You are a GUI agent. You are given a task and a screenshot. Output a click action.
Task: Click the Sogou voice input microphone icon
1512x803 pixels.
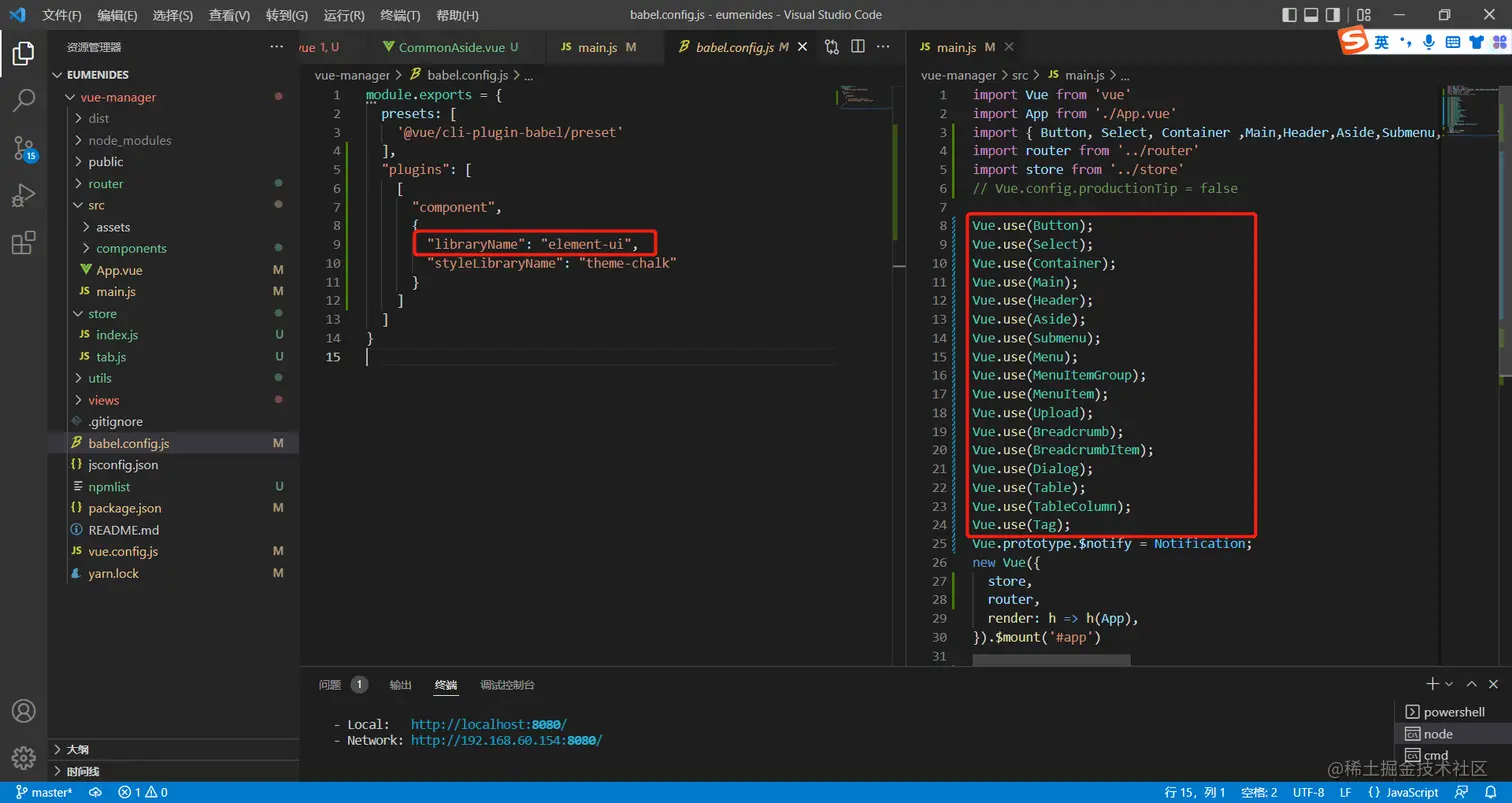coord(1429,42)
